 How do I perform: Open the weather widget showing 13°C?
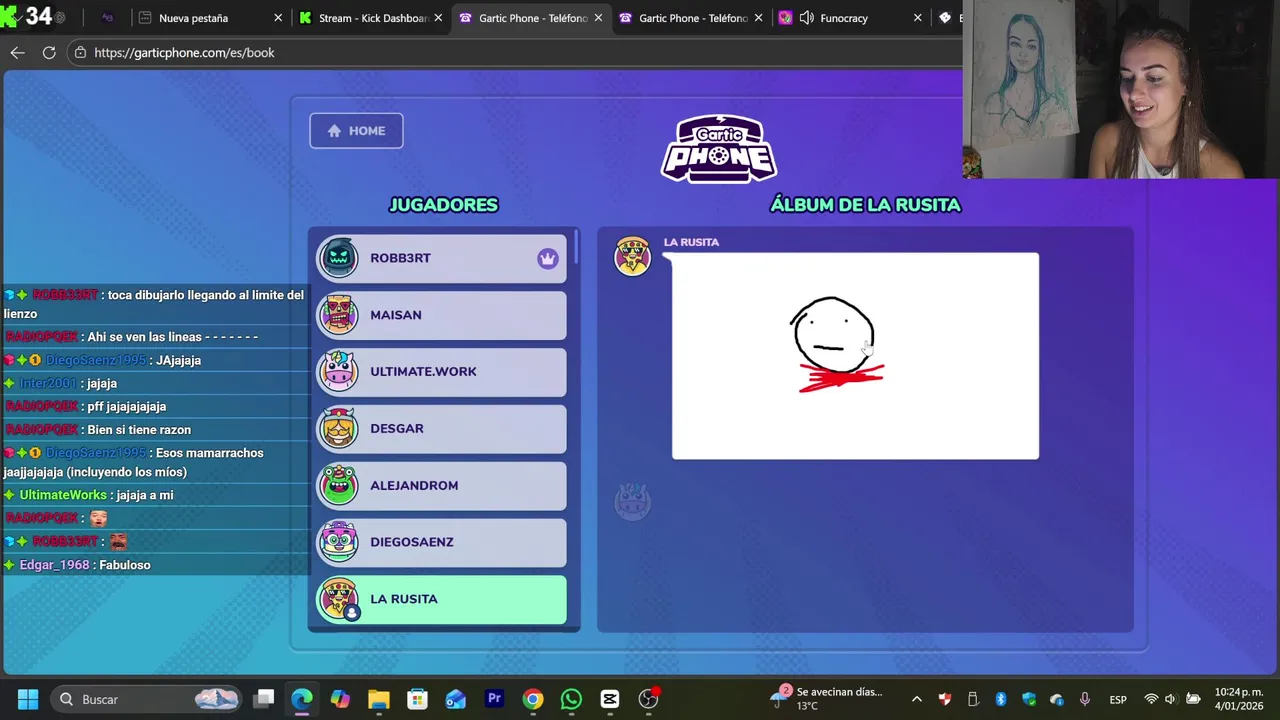828,699
